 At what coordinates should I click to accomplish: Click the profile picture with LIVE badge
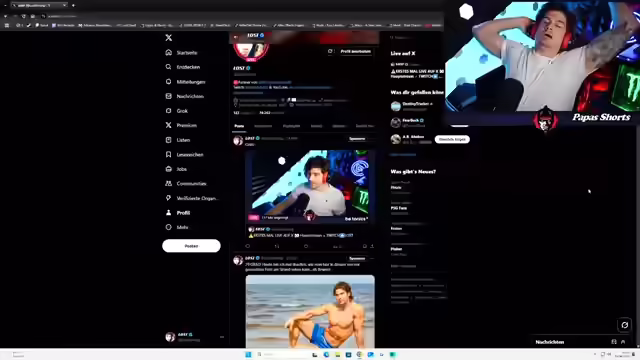[251, 51]
